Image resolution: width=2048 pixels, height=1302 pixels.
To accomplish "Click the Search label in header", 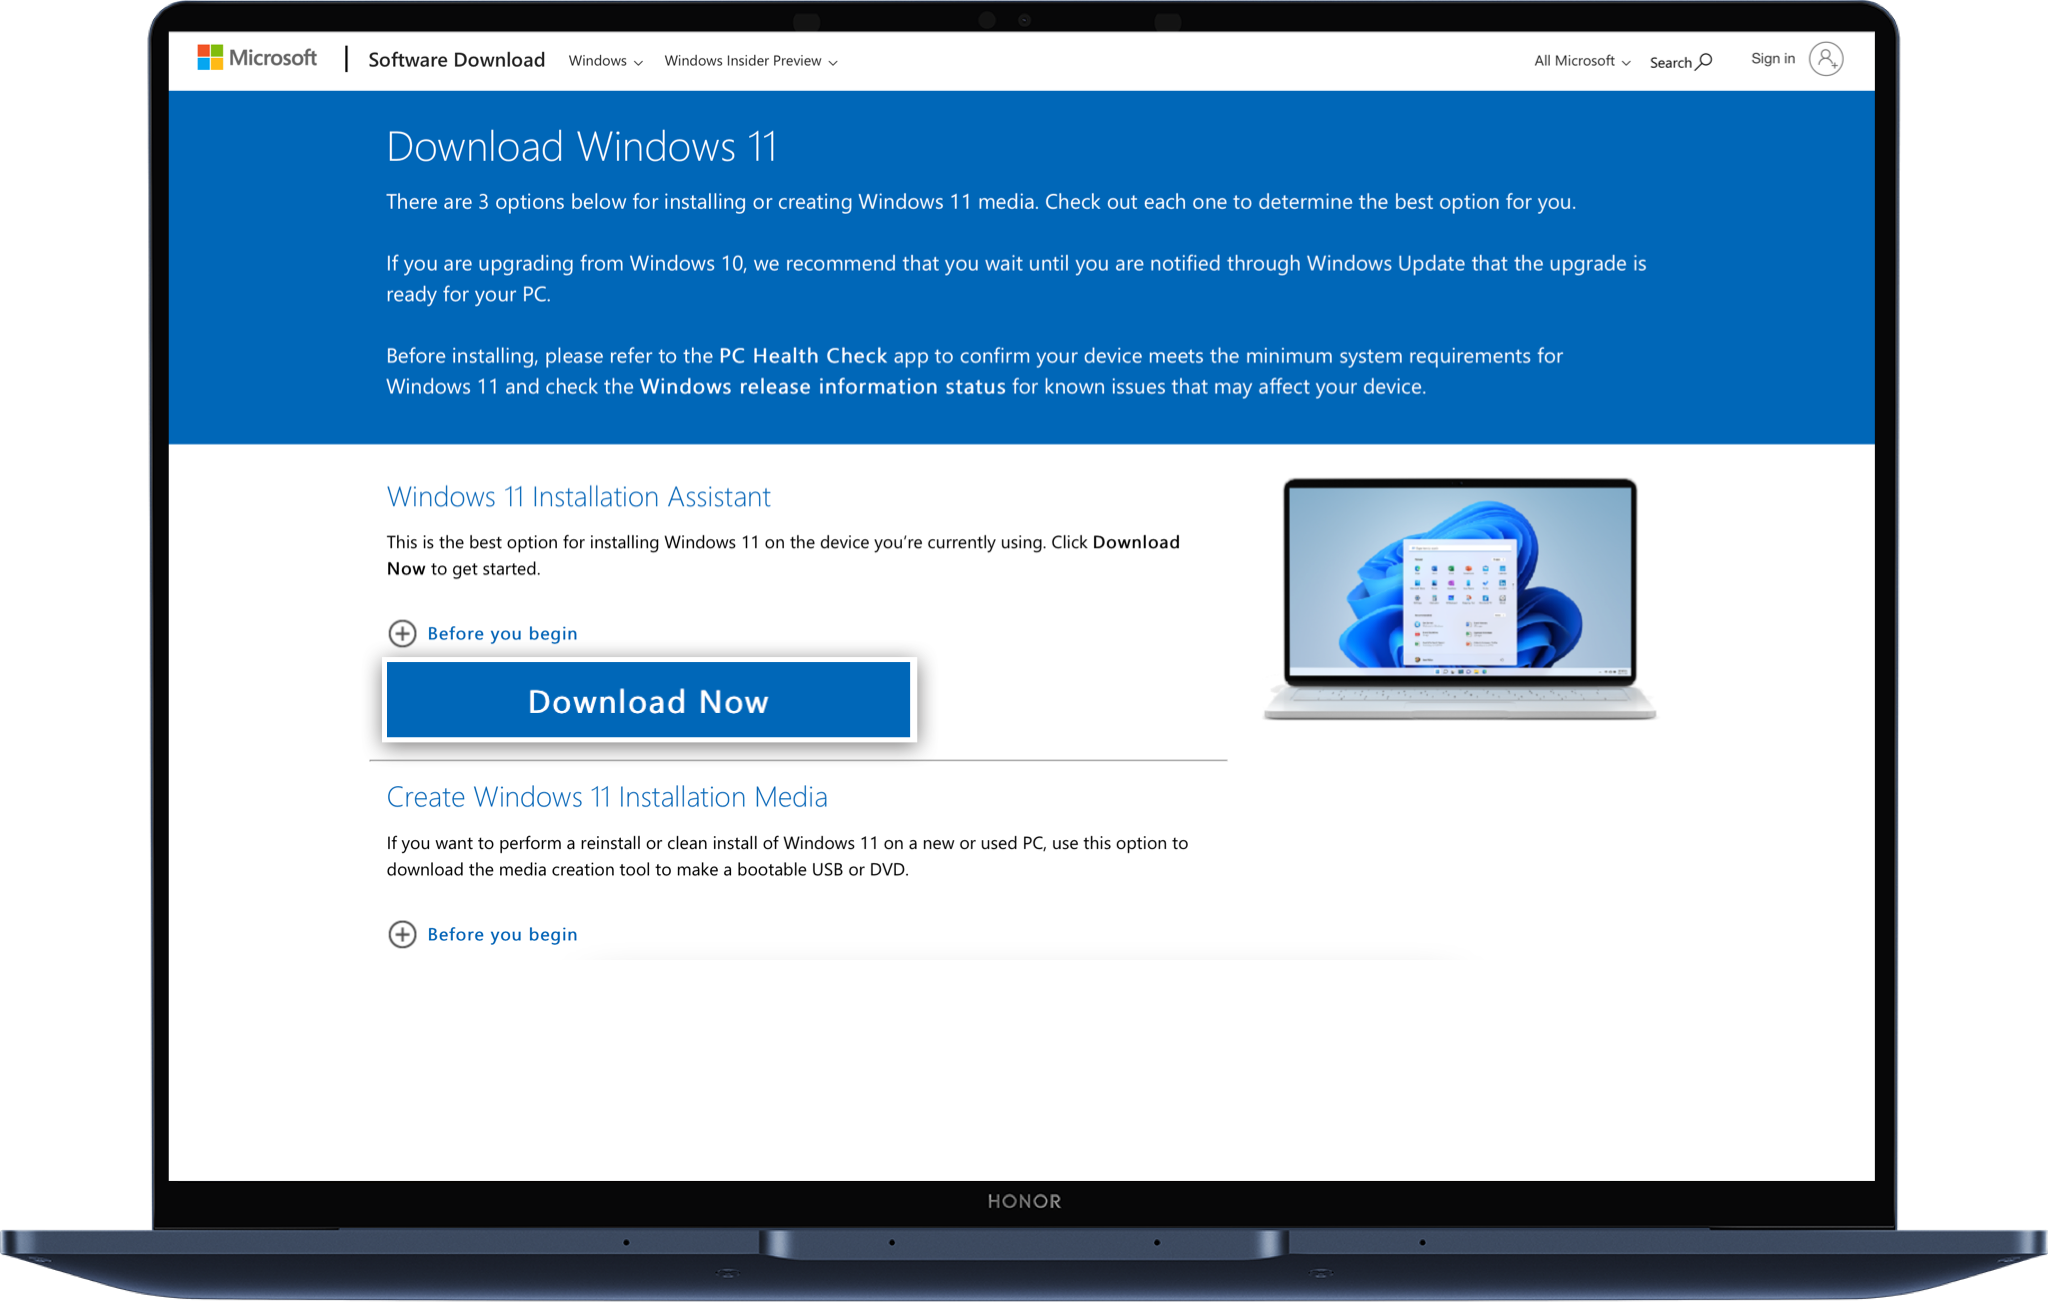I will (1670, 62).
